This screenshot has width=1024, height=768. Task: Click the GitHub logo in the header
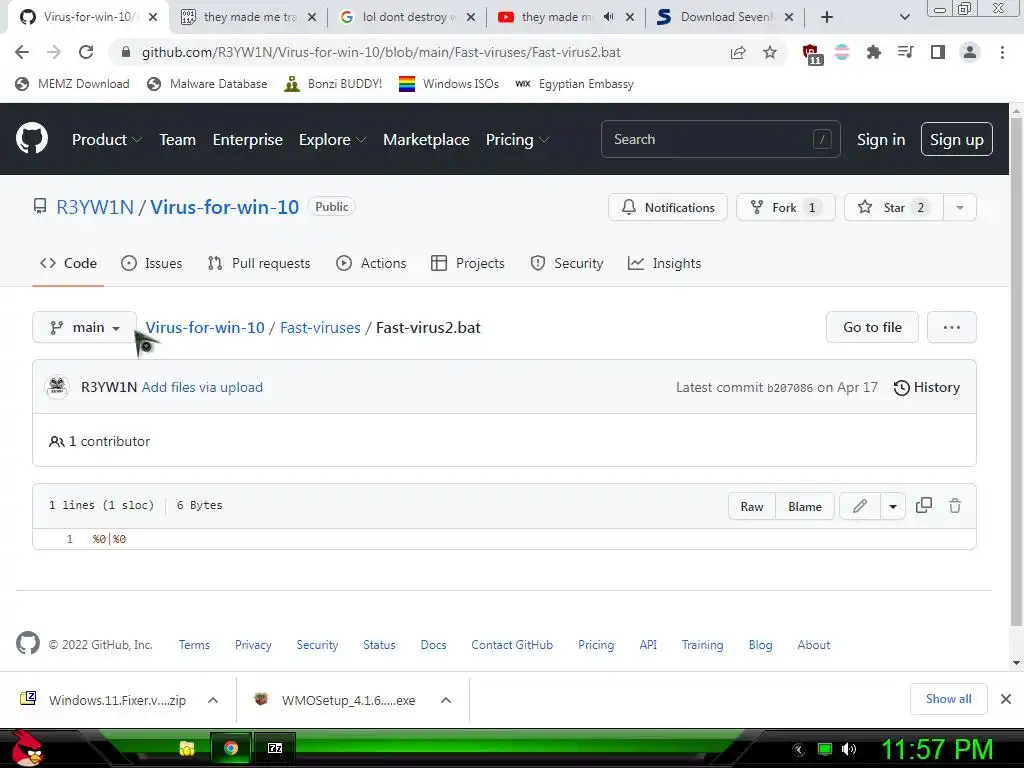(x=32, y=138)
